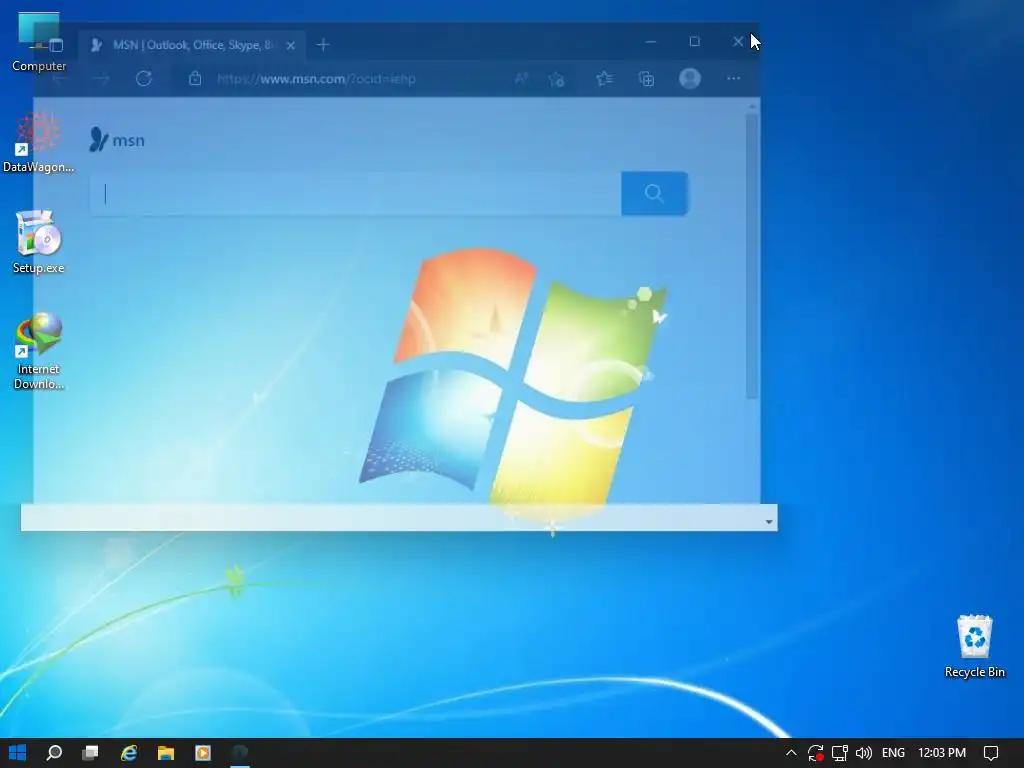Open the notification Action Center
1024x768 pixels.
(991, 753)
